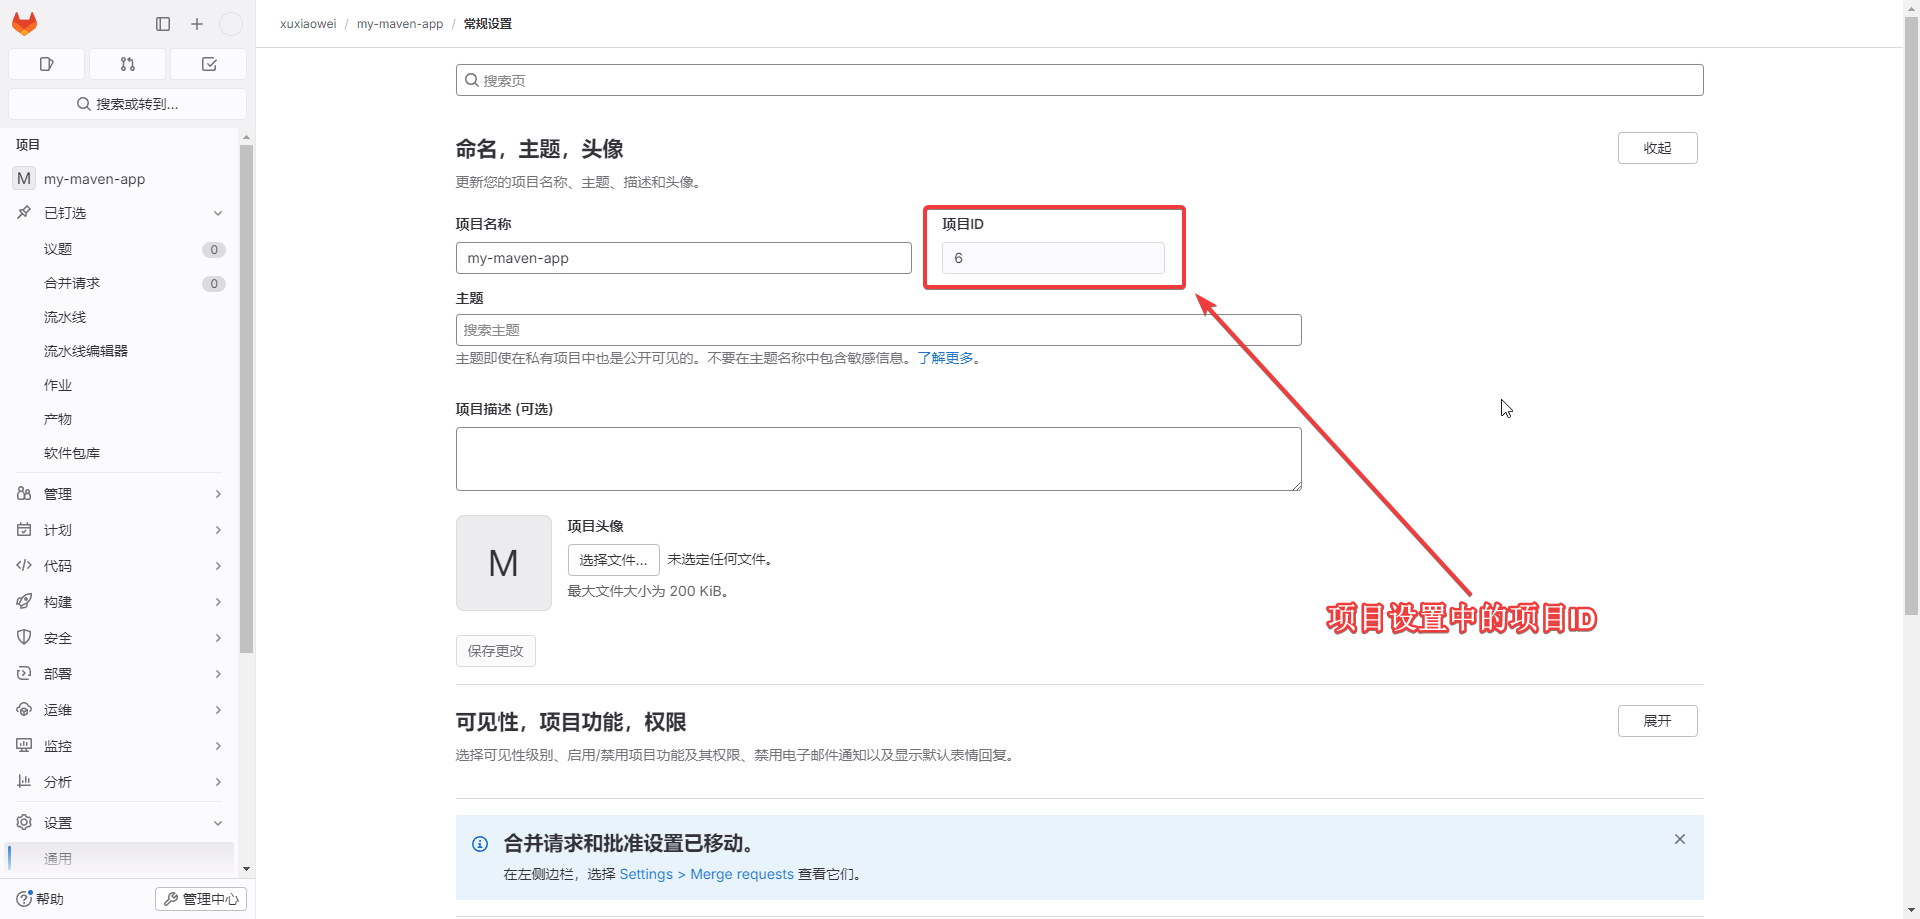
Task: Expand 可见性，项目功能，权限 section with 展开
Action: click(x=1657, y=721)
